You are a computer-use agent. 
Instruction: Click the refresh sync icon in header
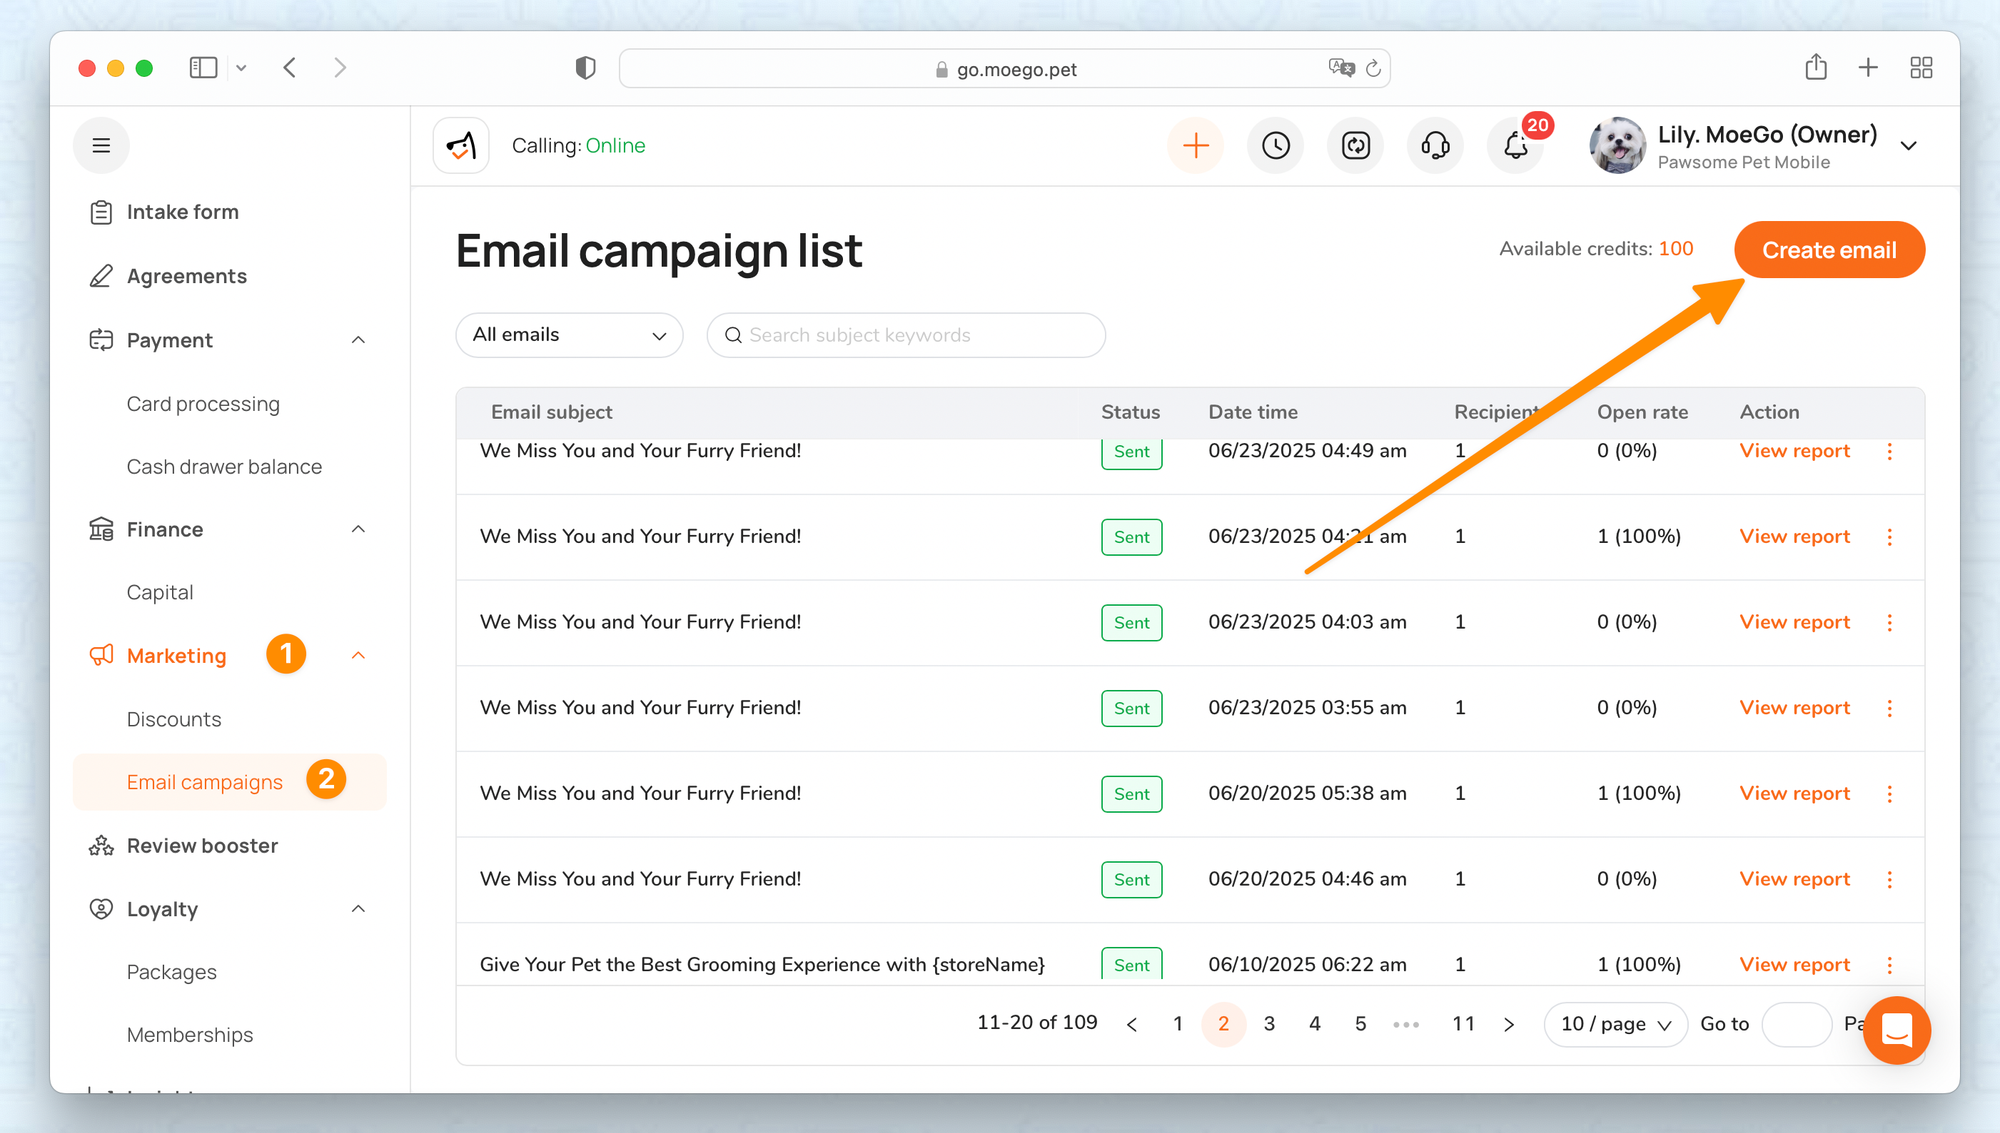[x=1355, y=146]
